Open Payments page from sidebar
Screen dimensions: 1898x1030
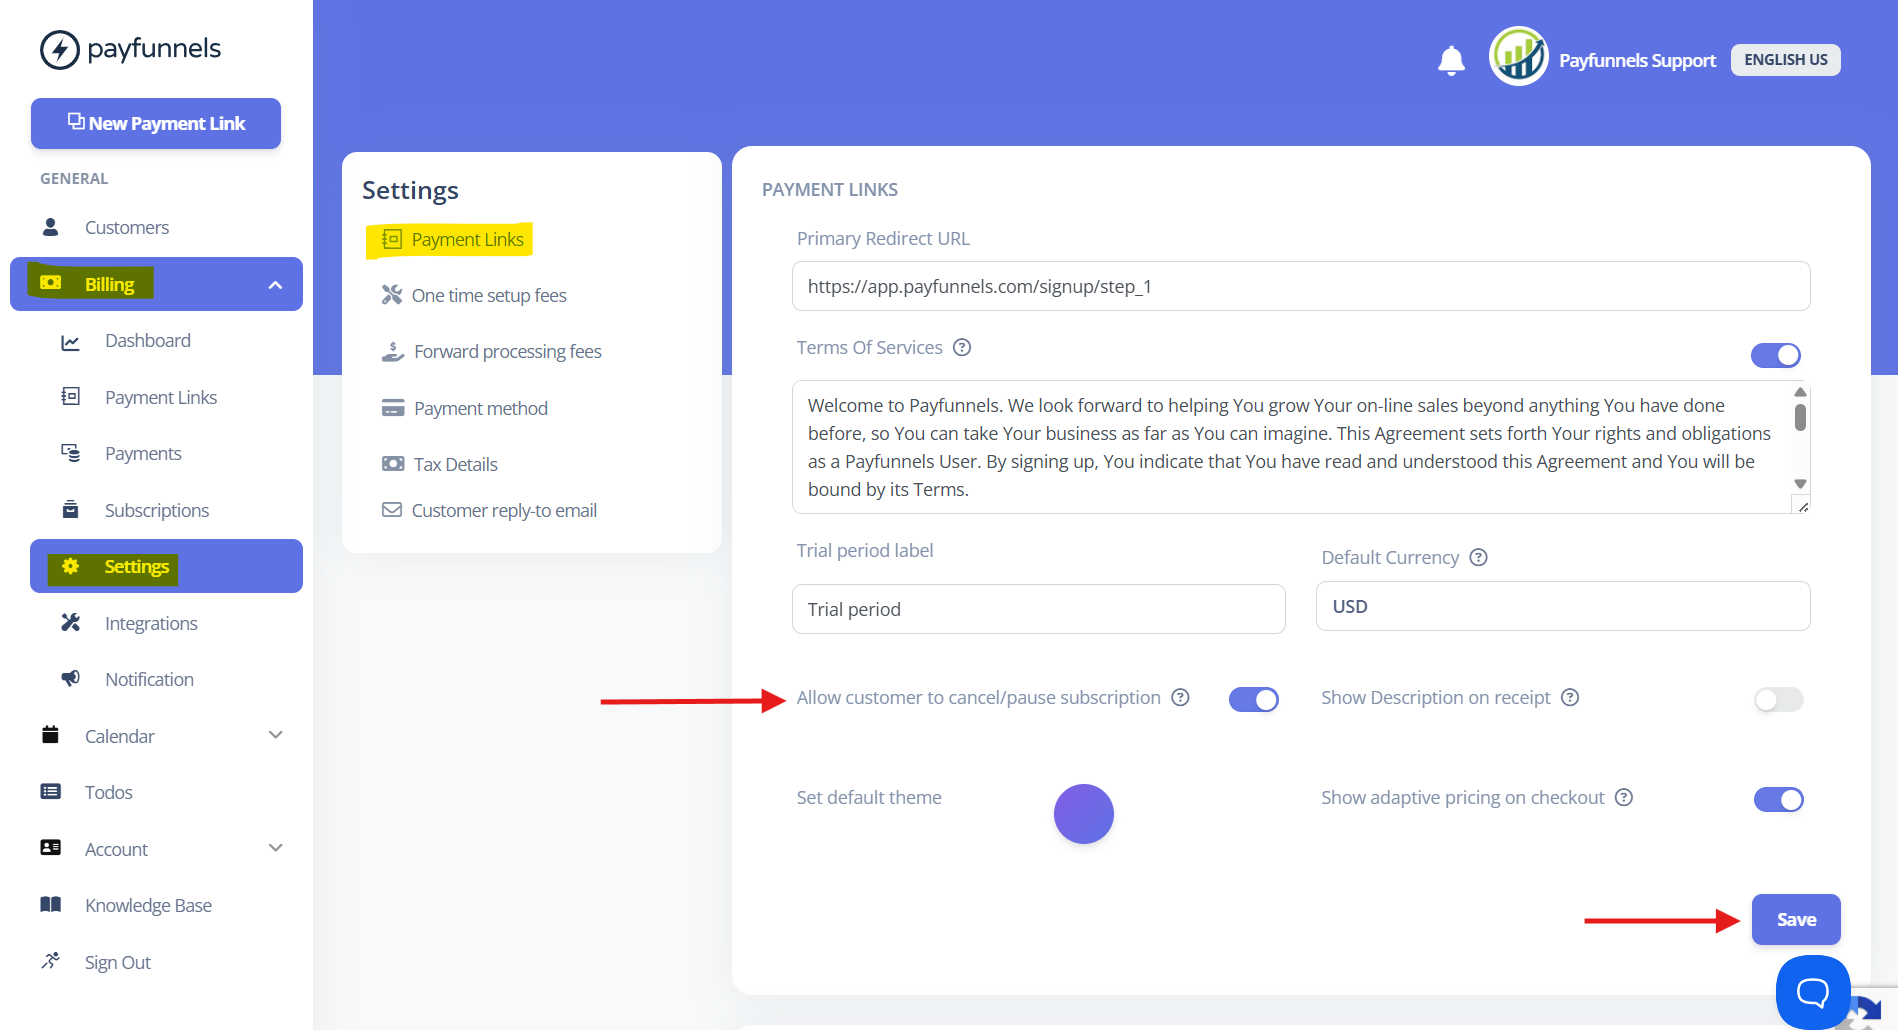143,454
